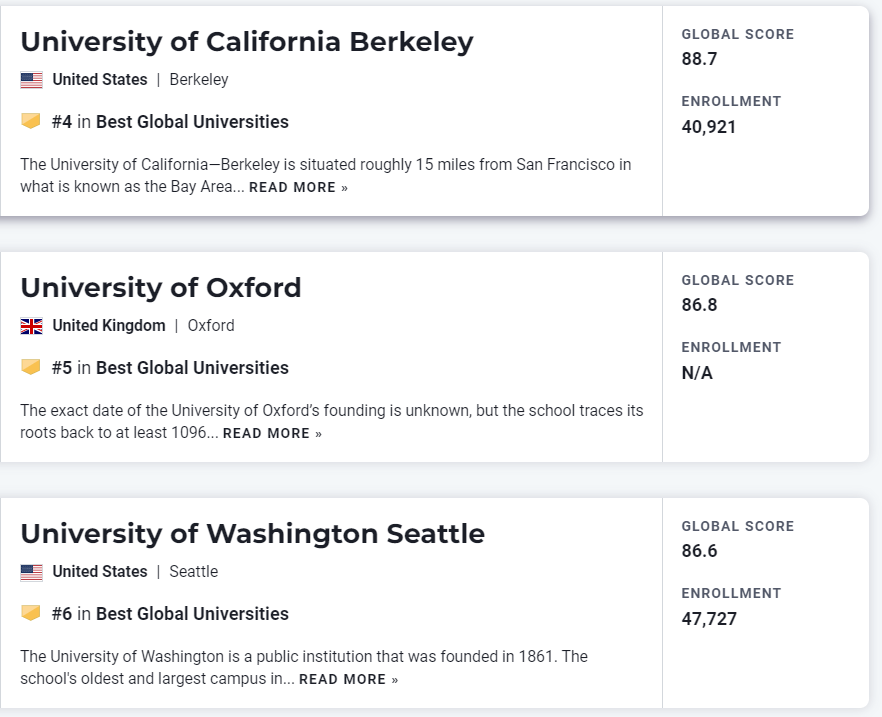882x717 pixels.
Task: Click Best Global Universities link for #4
Action: pyautogui.click(x=192, y=122)
